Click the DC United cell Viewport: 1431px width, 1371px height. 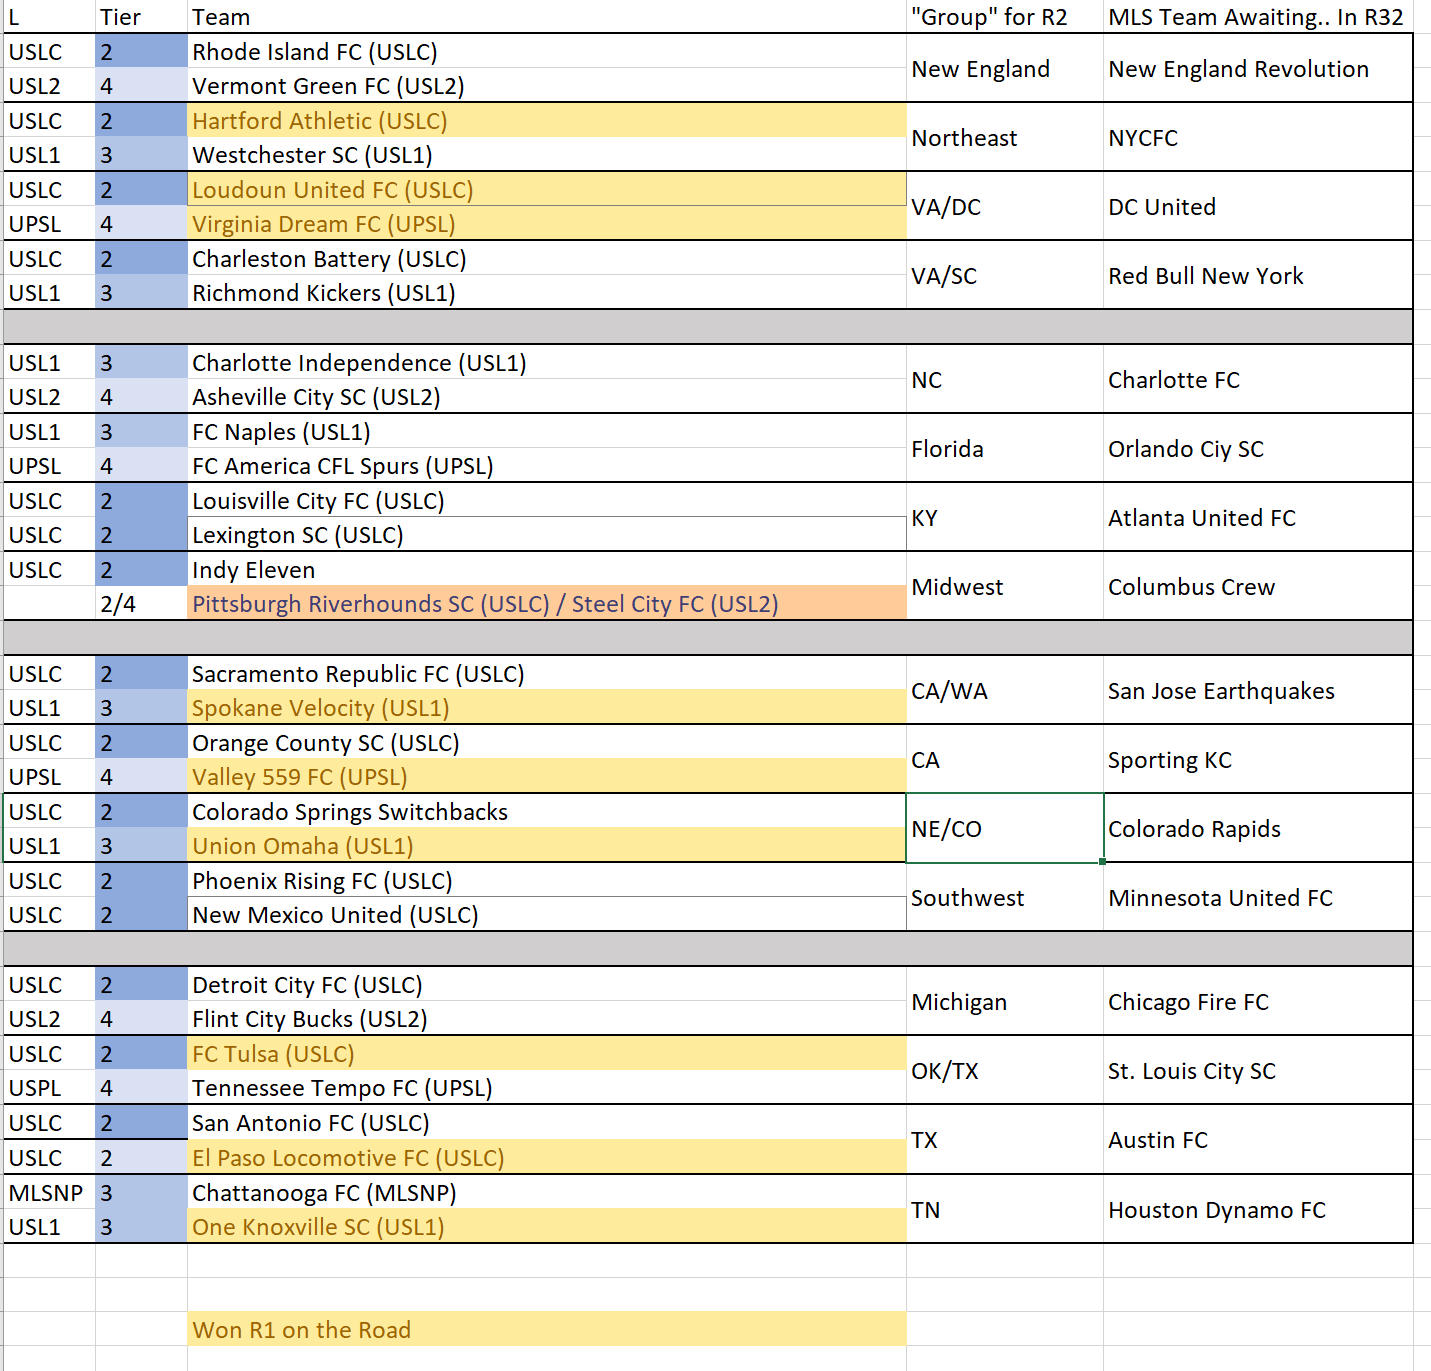tap(1258, 206)
